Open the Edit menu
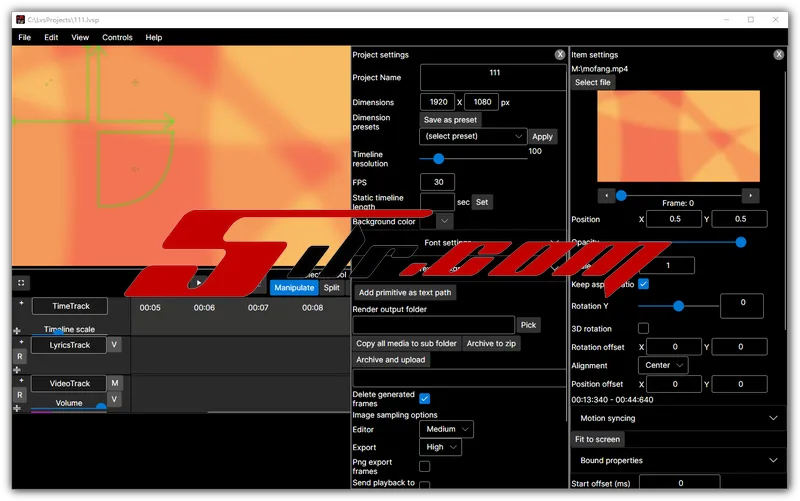 coord(51,37)
